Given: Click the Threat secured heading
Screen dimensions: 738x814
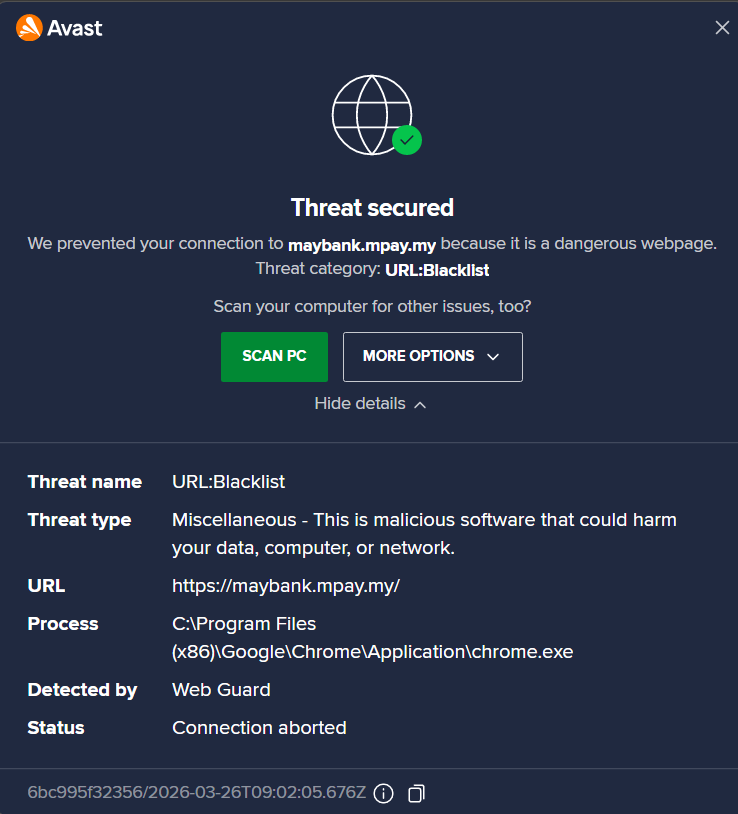Looking at the screenshot, I should 372,207.
